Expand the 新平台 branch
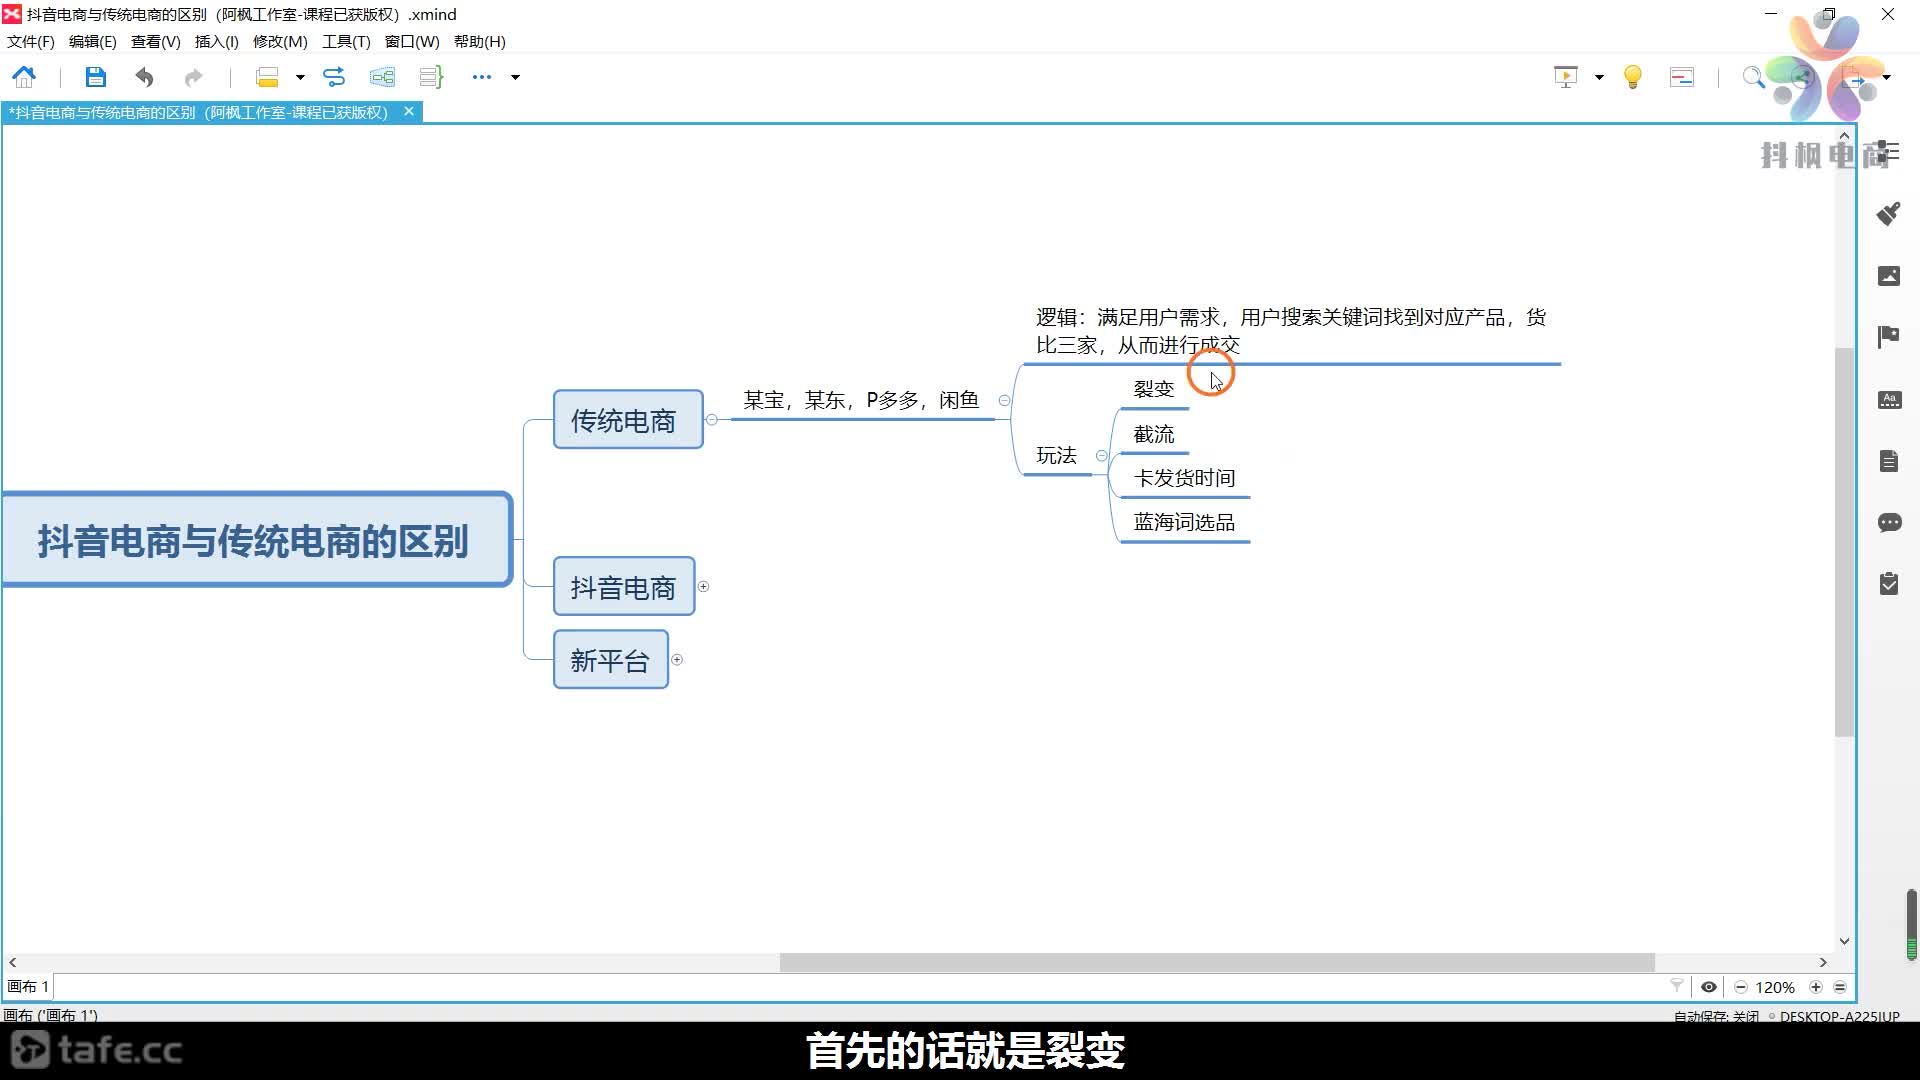 click(677, 660)
